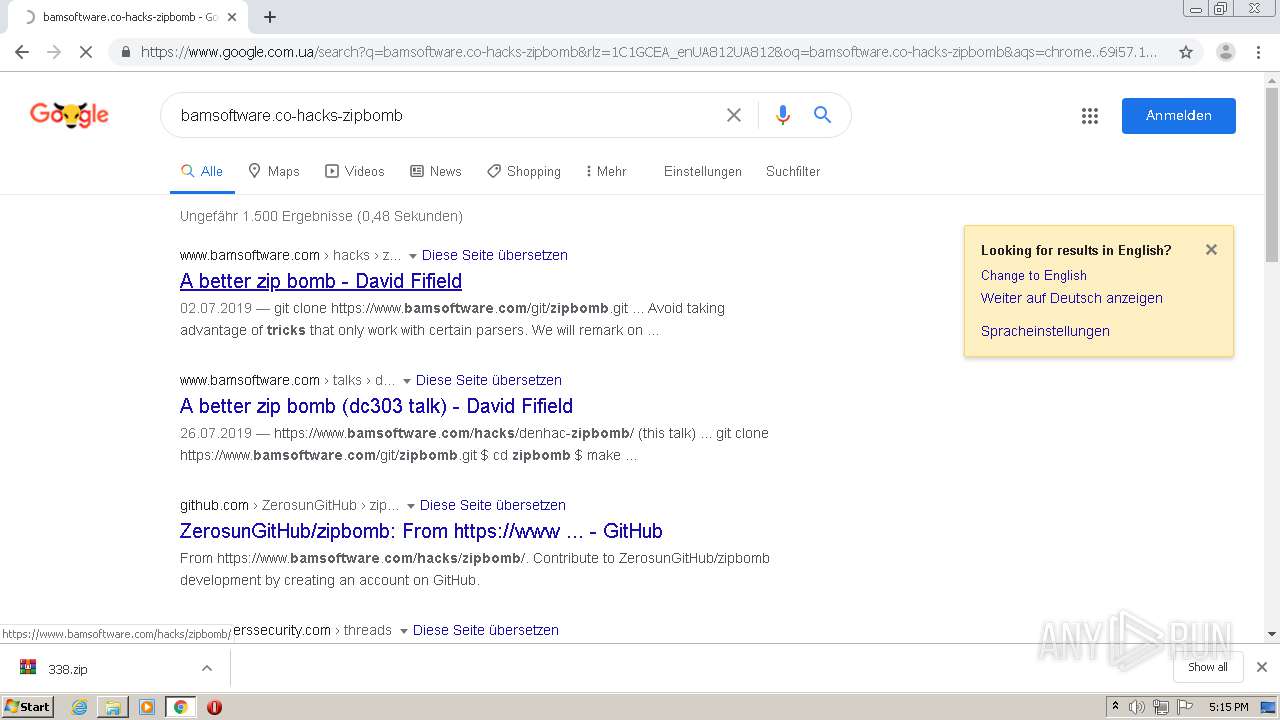
Task: Expand dropdown arrow beside github.com ZerosunGitHub URL
Action: pos(410,506)
